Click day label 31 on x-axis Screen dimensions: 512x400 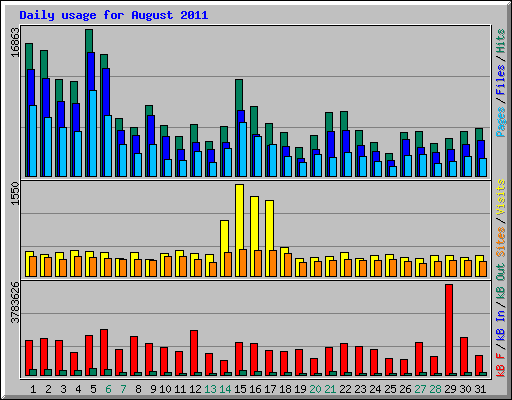coord(480,389)
